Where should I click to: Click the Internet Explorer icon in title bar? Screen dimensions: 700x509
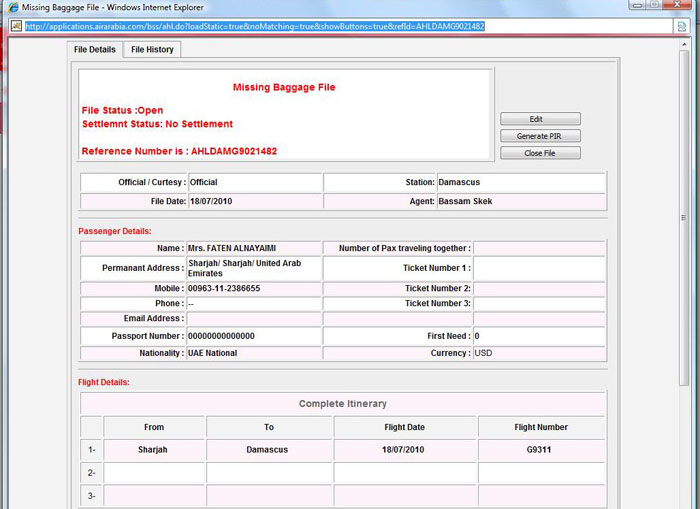click(12, 8)
